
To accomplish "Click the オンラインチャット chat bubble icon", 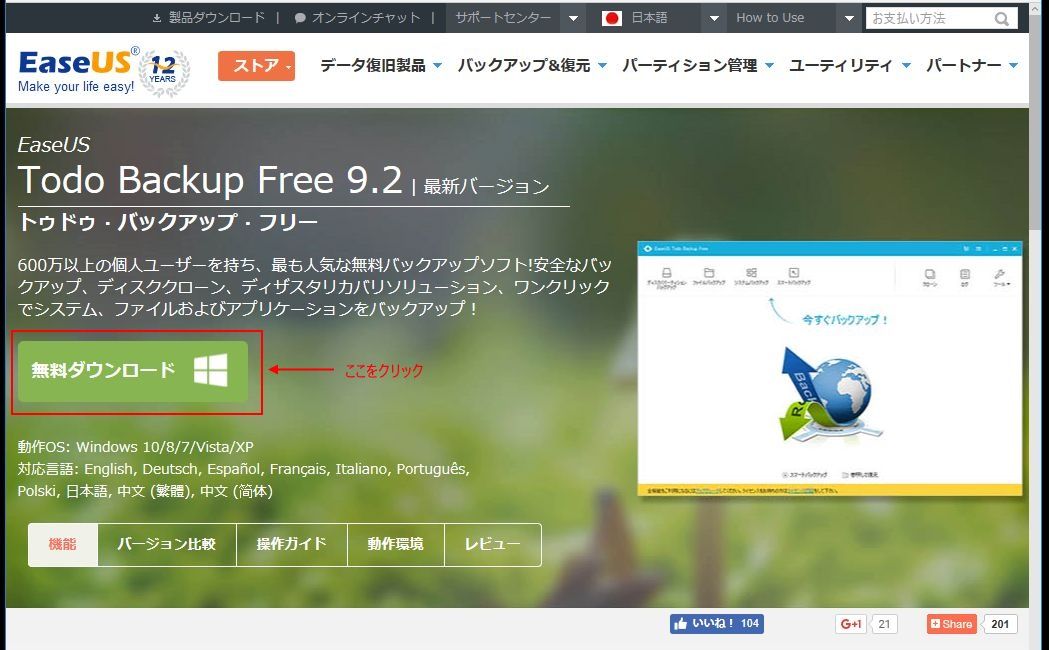I will (300, 18).
